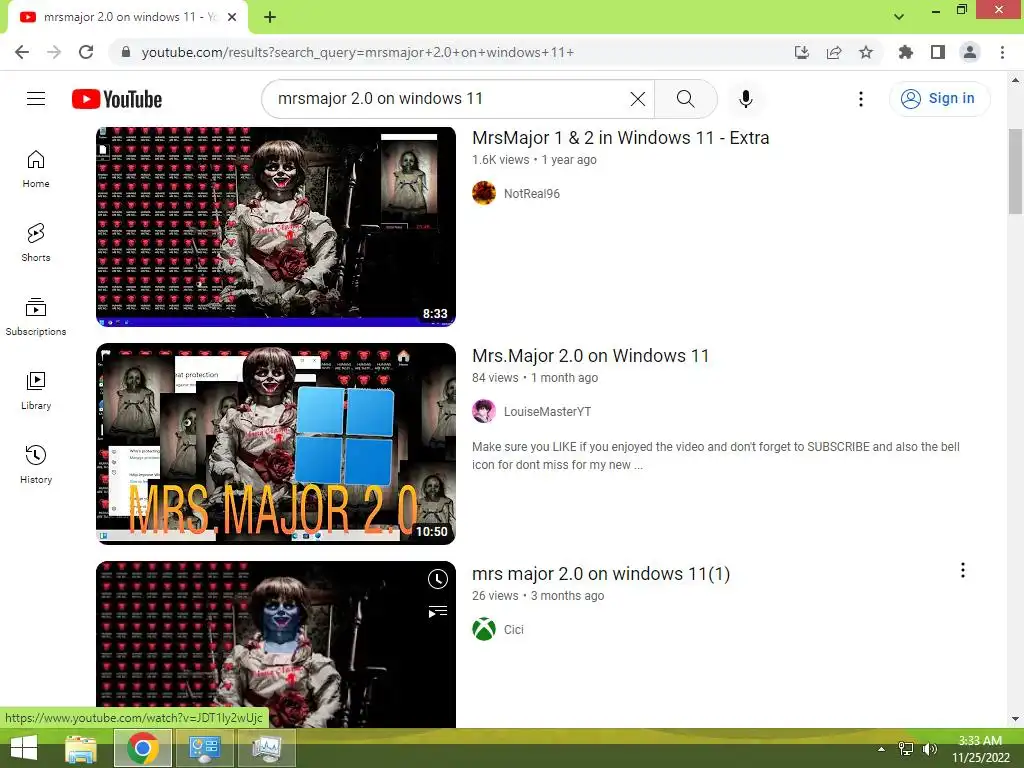This screenshot has width=1024, height=768.
Task: Toggle Chrome side panel
Action: point(938,52)
